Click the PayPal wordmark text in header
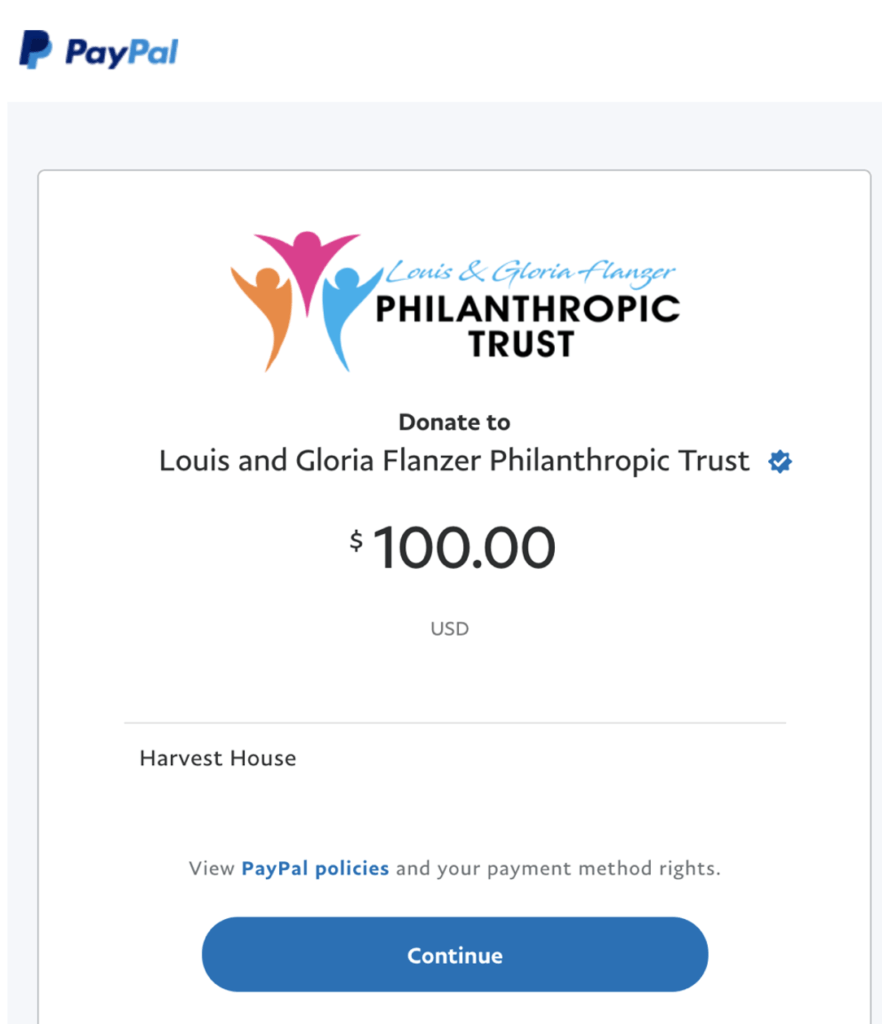Viewport: 882px width, 1024px height. (x=121, y=51)
